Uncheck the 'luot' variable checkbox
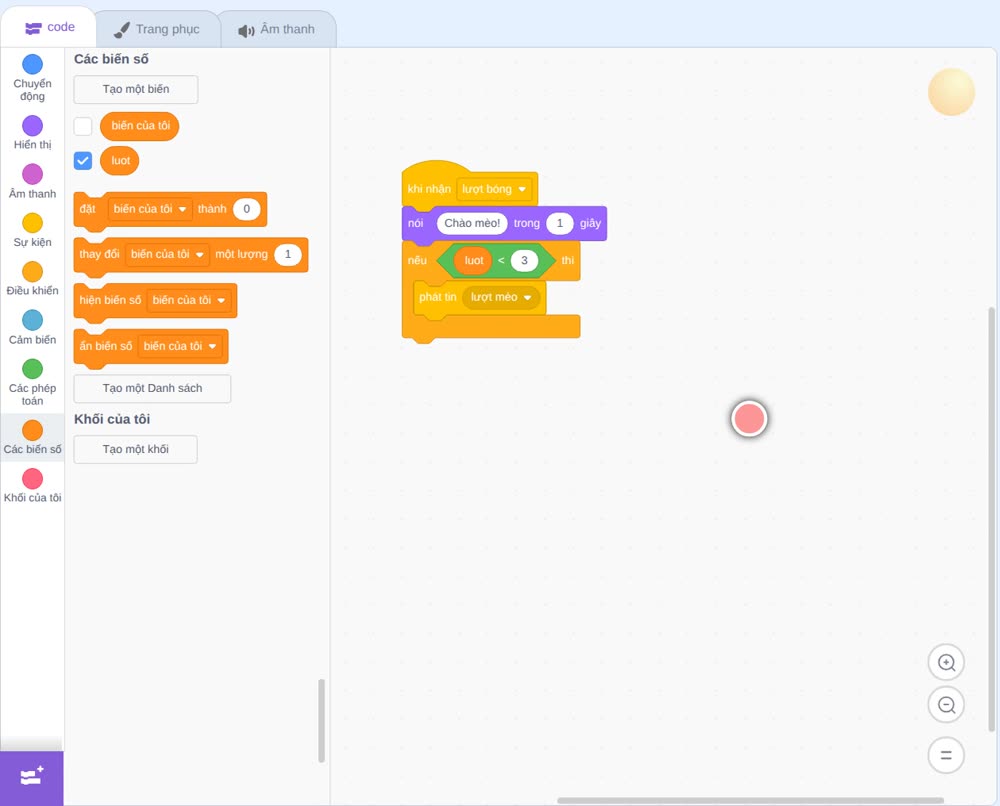1000x806 pixels. [x=83, y=160]
